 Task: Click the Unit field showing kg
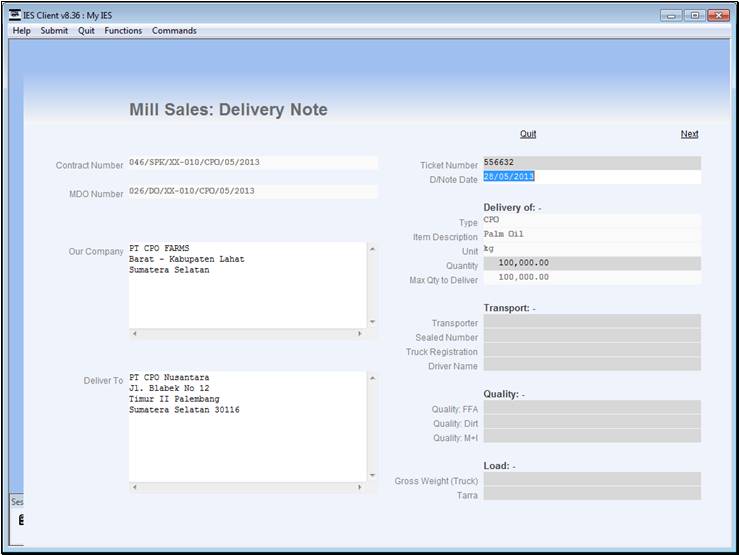pyautogui.click(x=592, y=249)
